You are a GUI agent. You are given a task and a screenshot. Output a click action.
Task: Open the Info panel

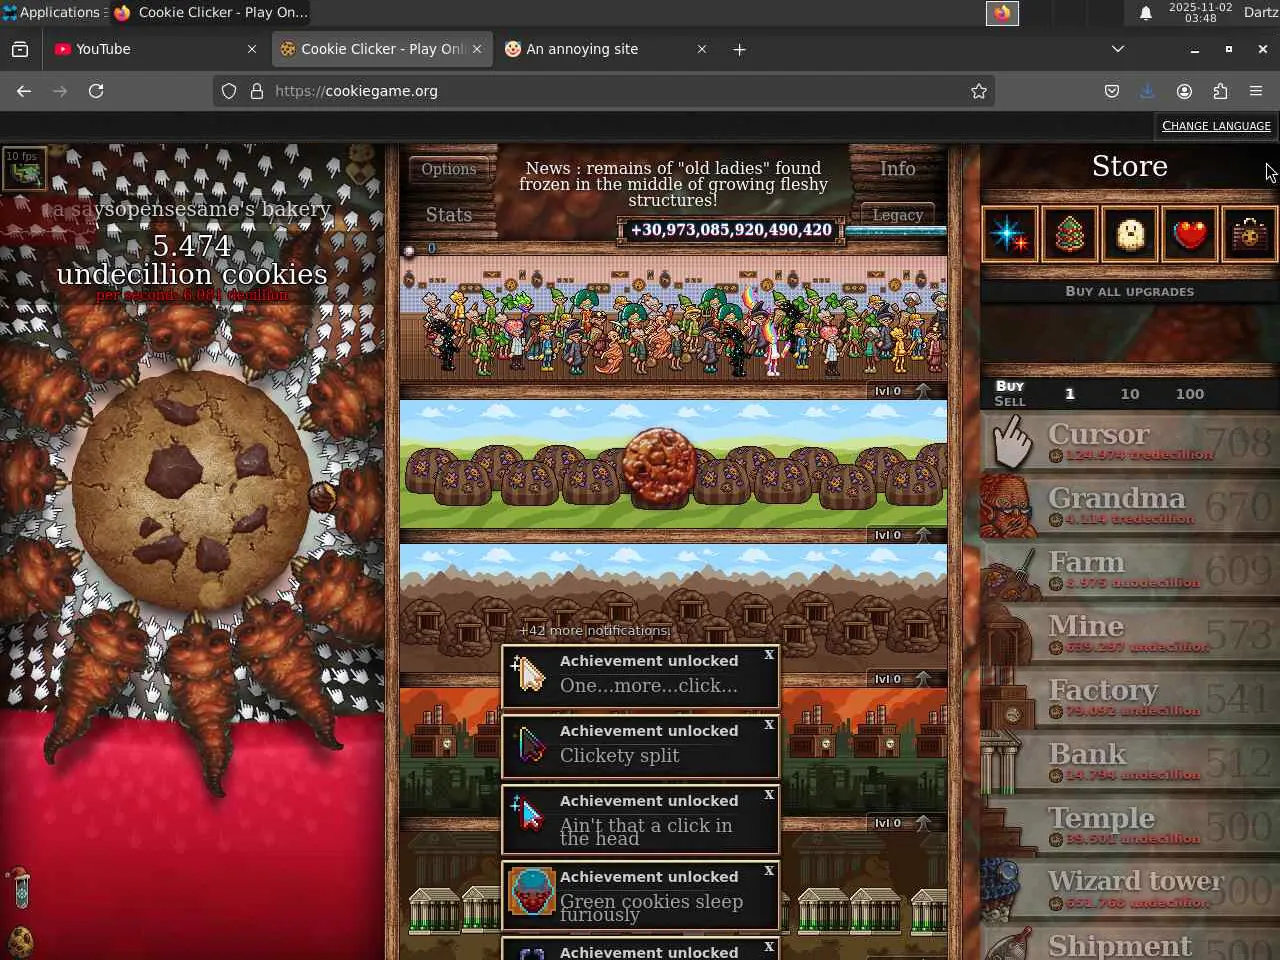coord(898,169)
